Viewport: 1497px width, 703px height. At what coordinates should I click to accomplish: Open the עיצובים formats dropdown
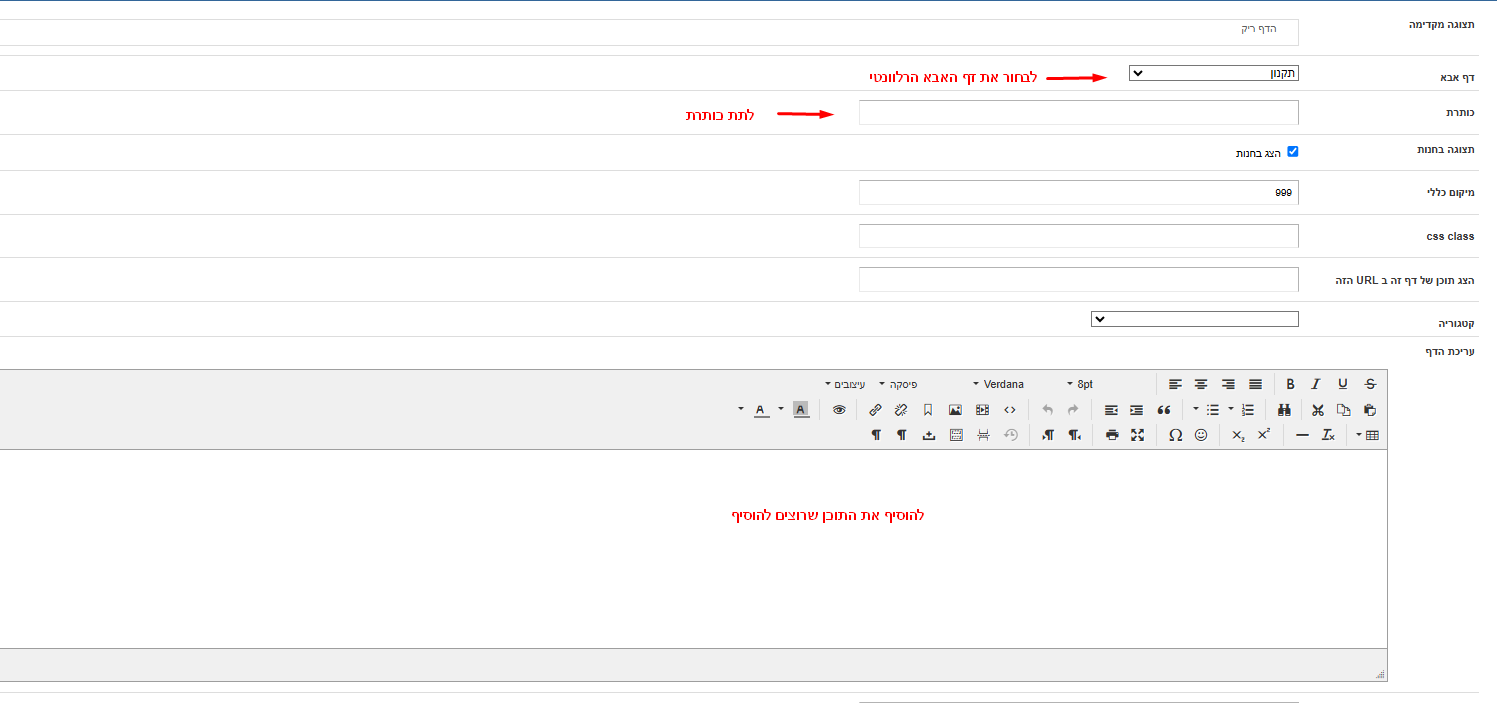click(845, 384)
